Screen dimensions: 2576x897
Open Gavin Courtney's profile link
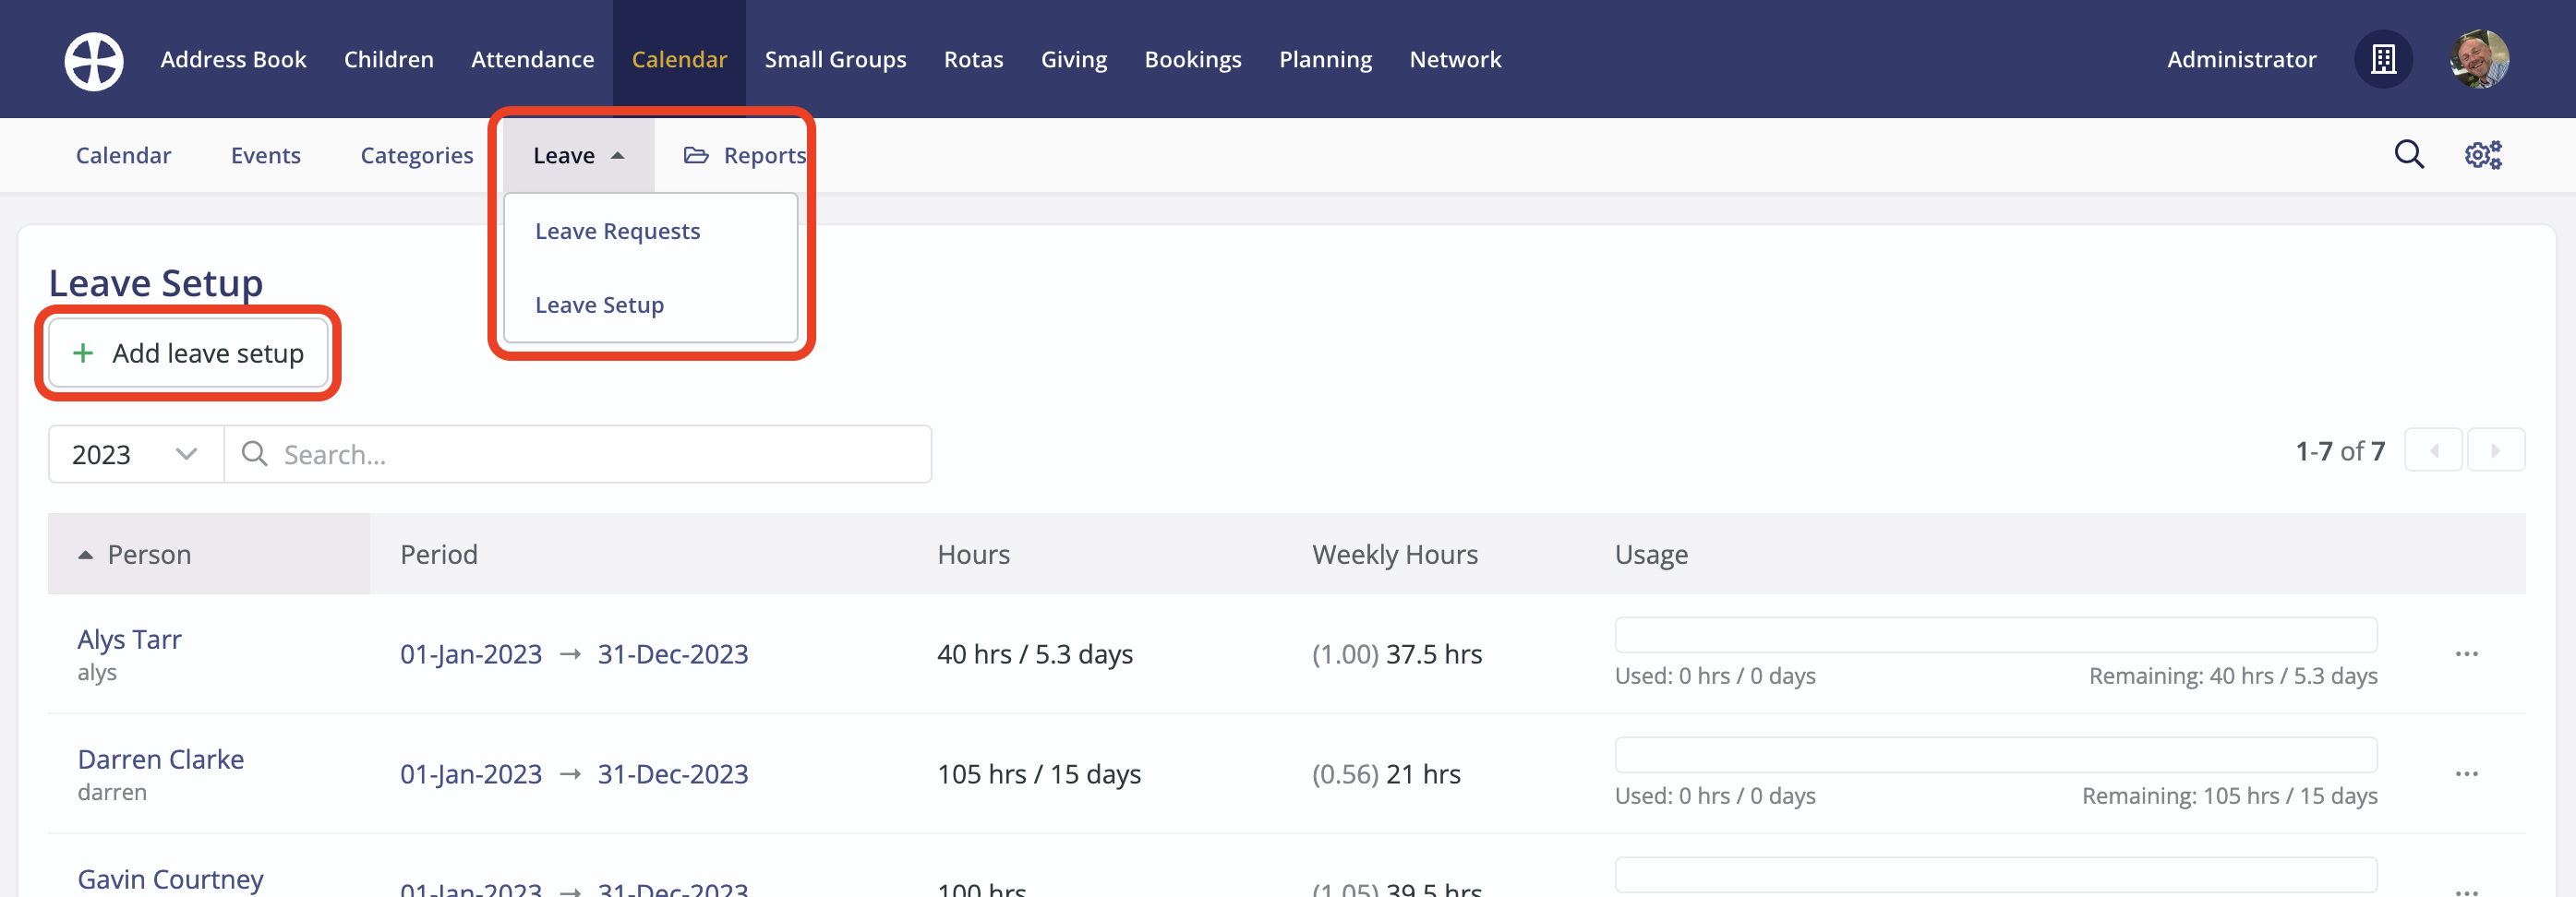tap(171, 879)
